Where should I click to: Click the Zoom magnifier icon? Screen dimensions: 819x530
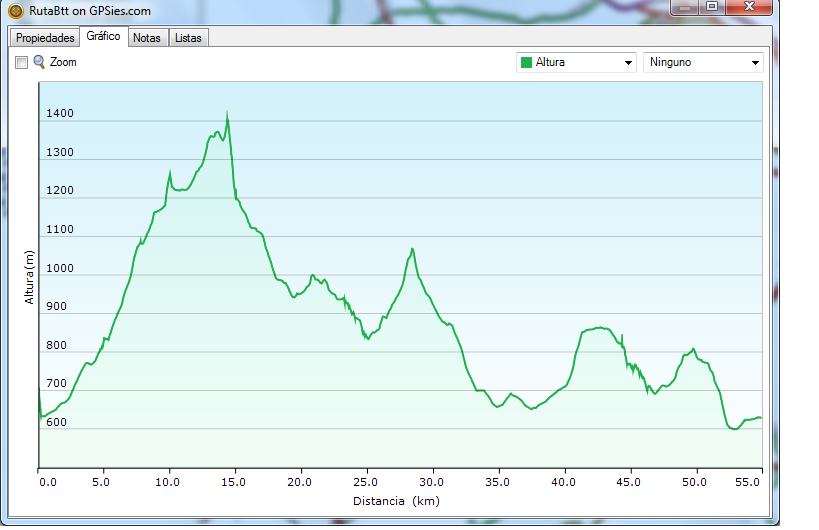coord(40,62)
